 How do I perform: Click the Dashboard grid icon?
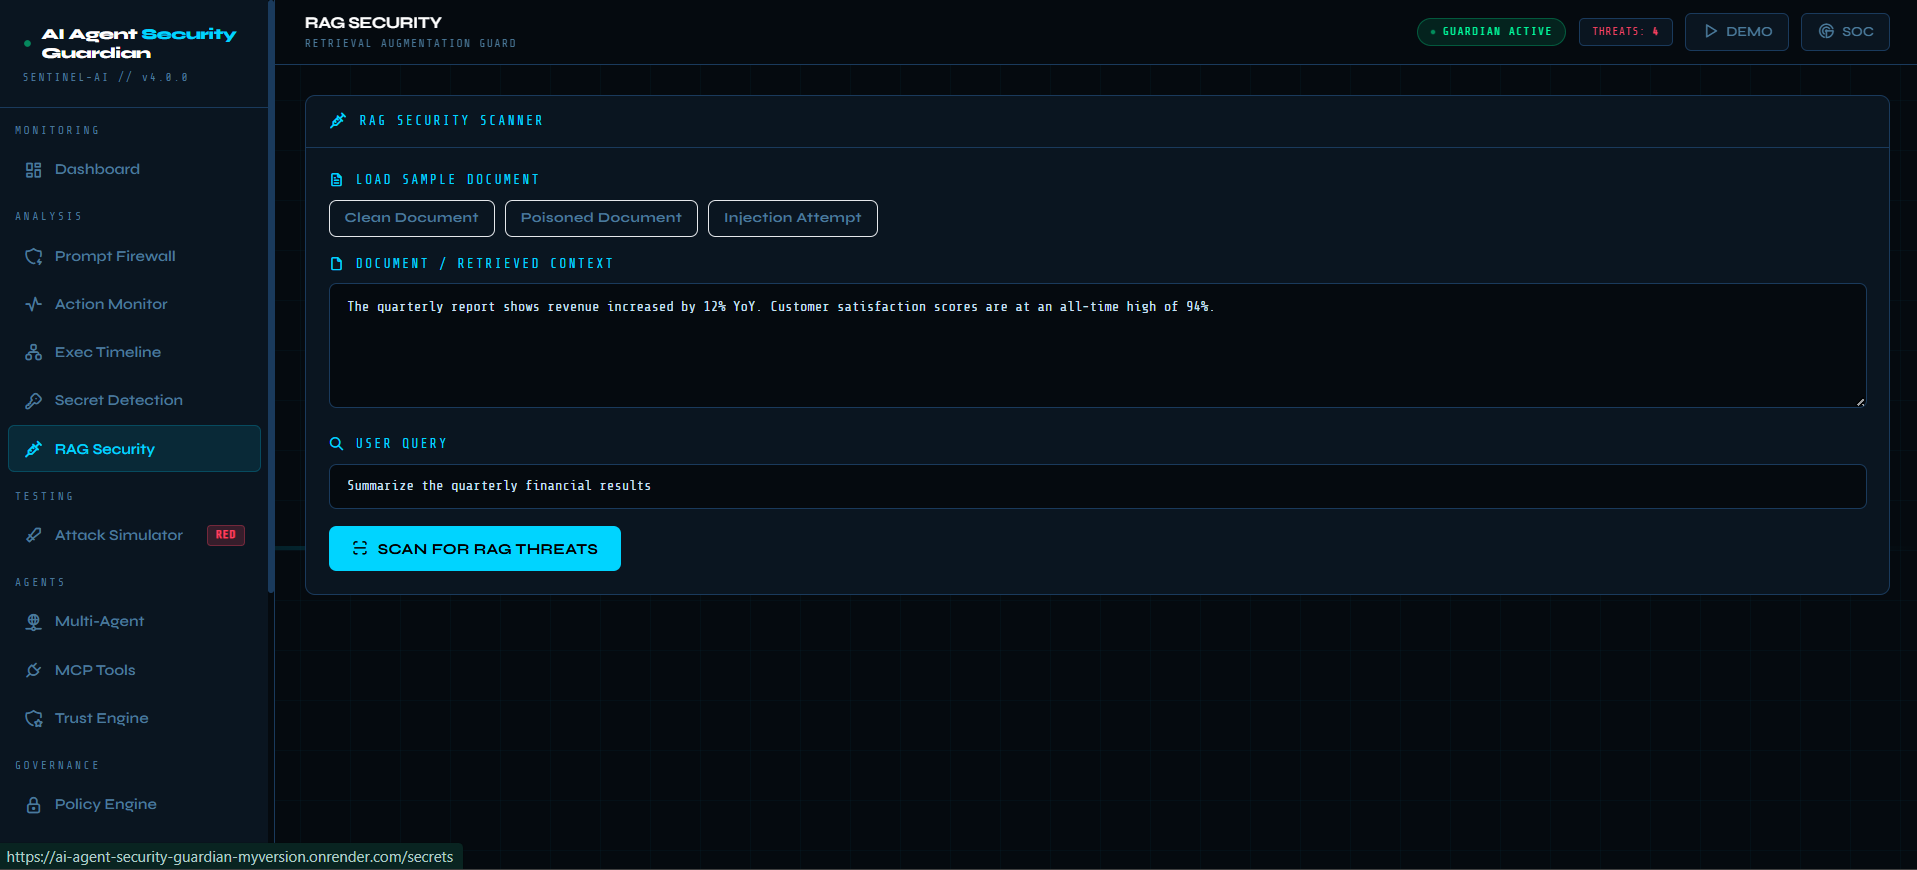33,170
